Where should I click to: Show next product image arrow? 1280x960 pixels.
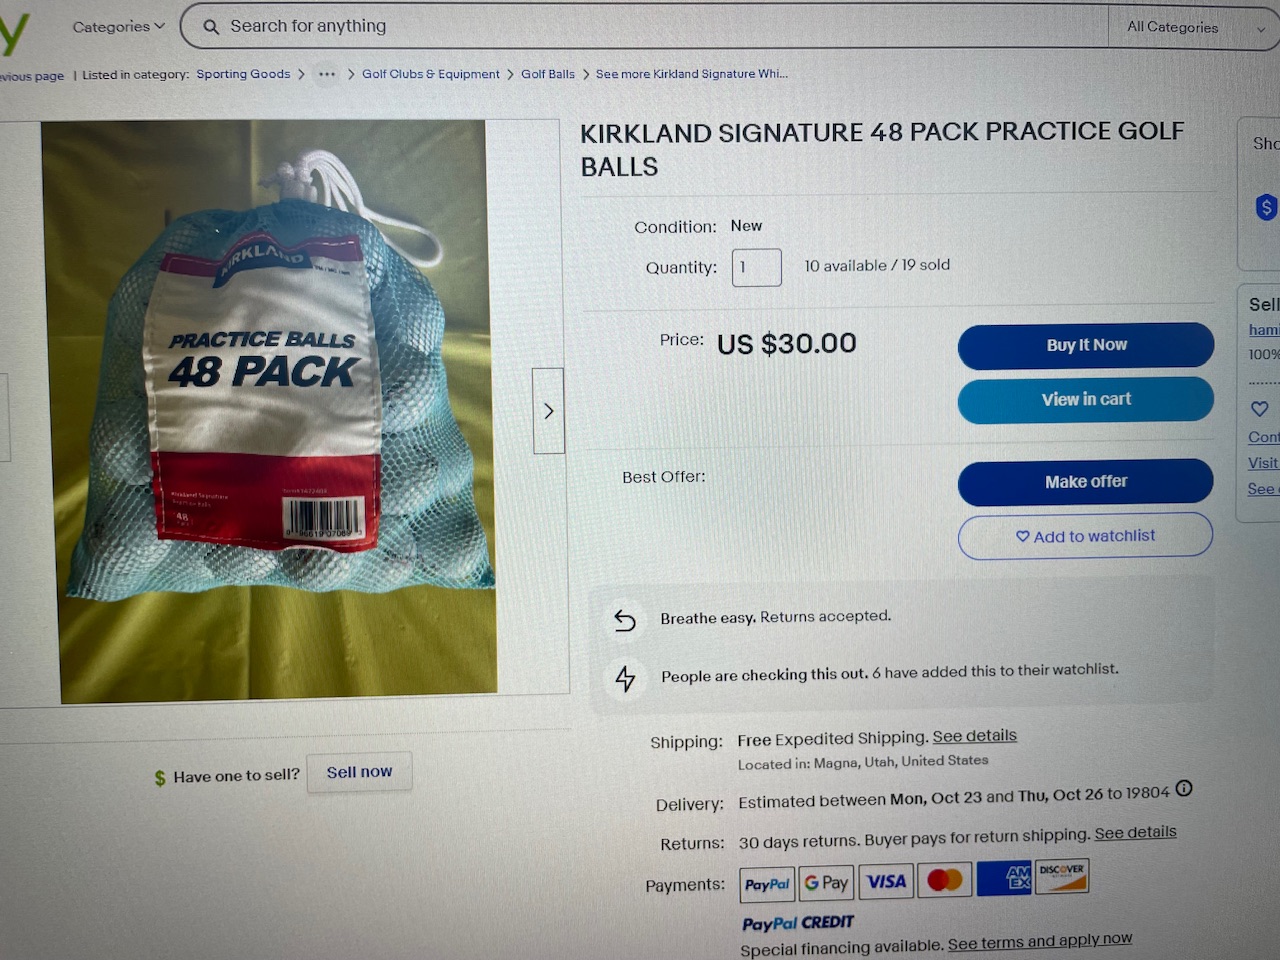coord(548,411)
